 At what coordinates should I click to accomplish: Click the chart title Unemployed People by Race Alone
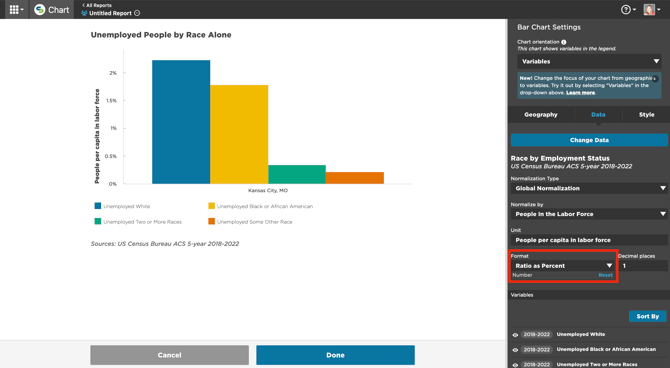[x=161, y=35]
